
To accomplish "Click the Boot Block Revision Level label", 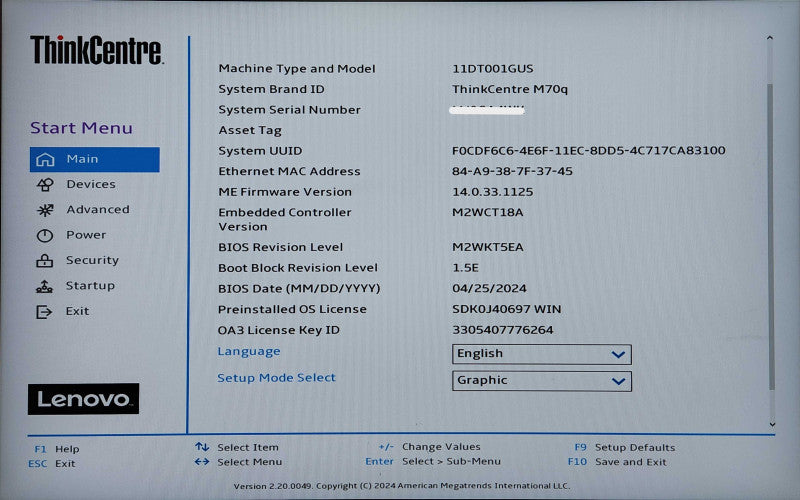I will tap(298, 268).
